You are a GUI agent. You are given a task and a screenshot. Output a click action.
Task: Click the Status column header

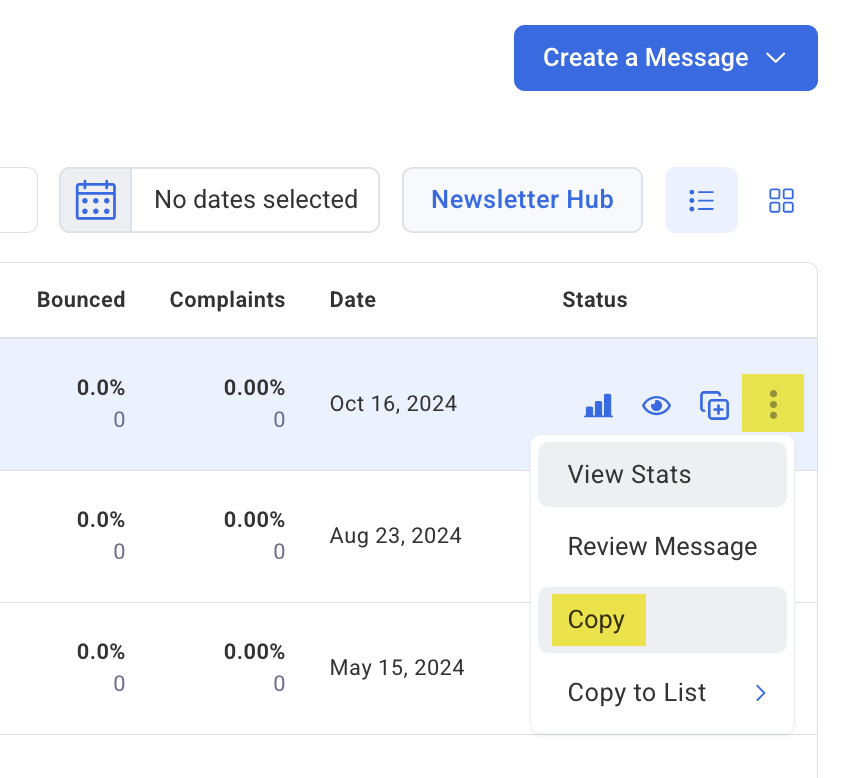594,300
